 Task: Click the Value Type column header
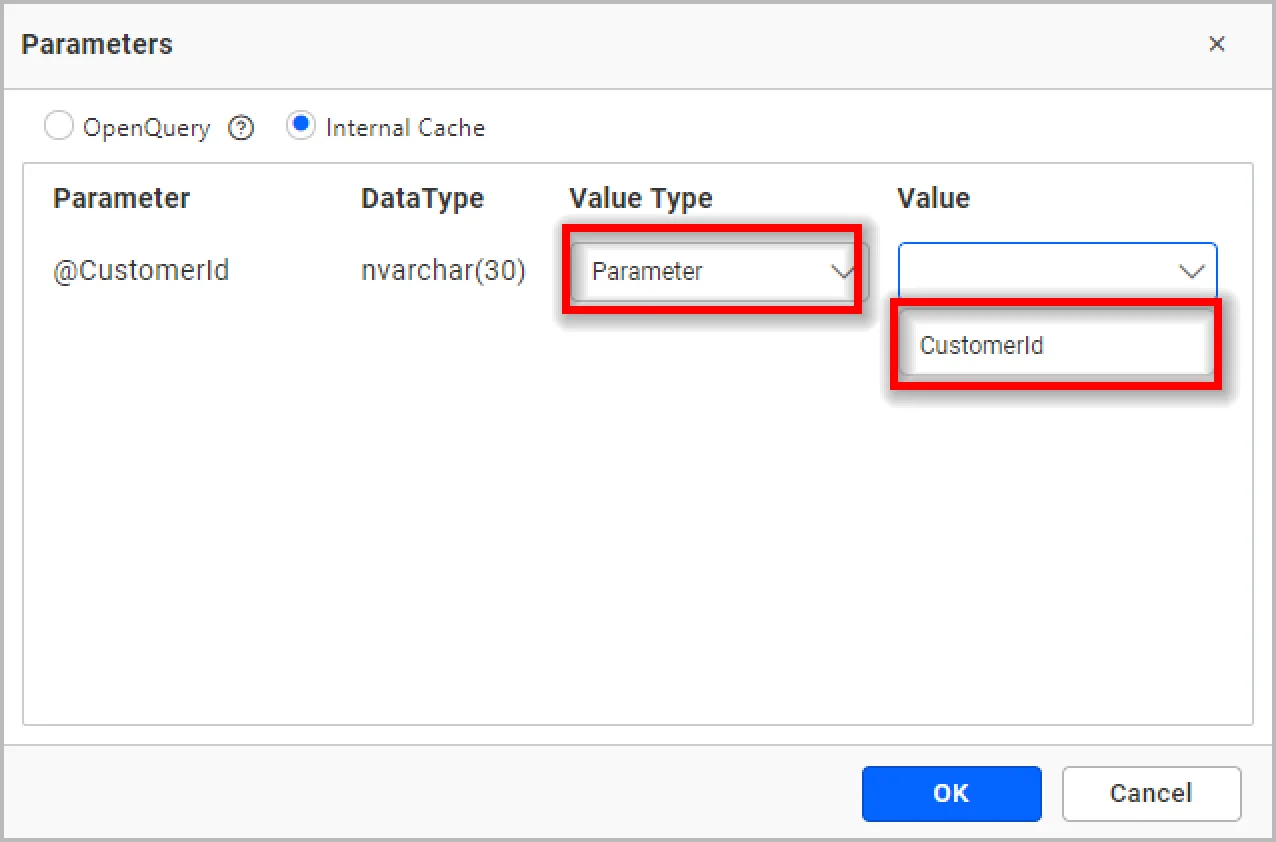tap(640, 198)
